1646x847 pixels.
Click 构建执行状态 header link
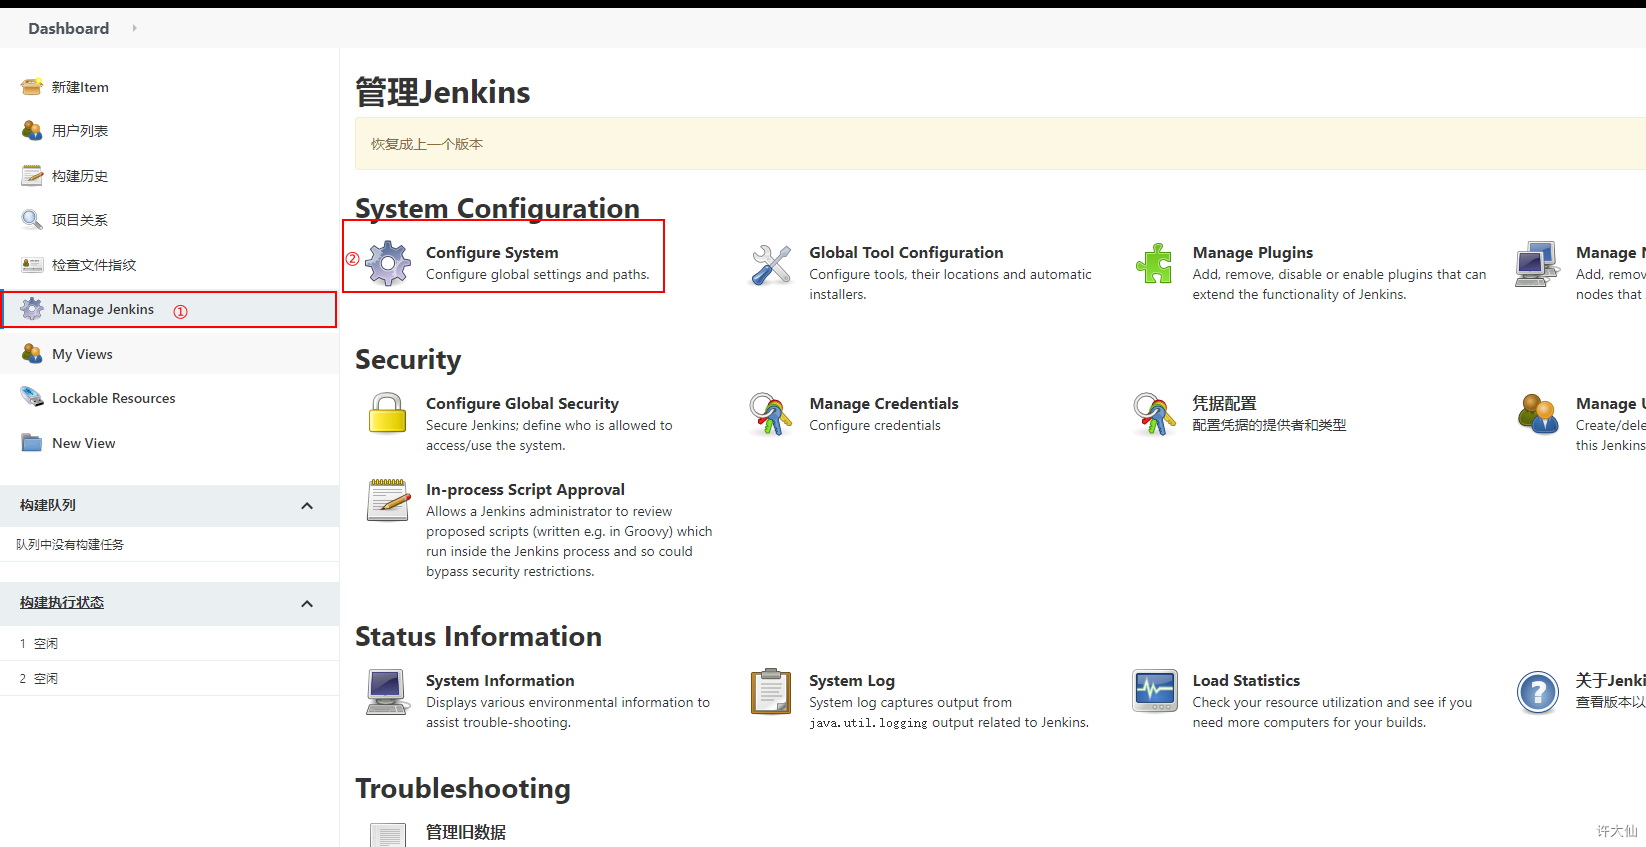(62, 602)
